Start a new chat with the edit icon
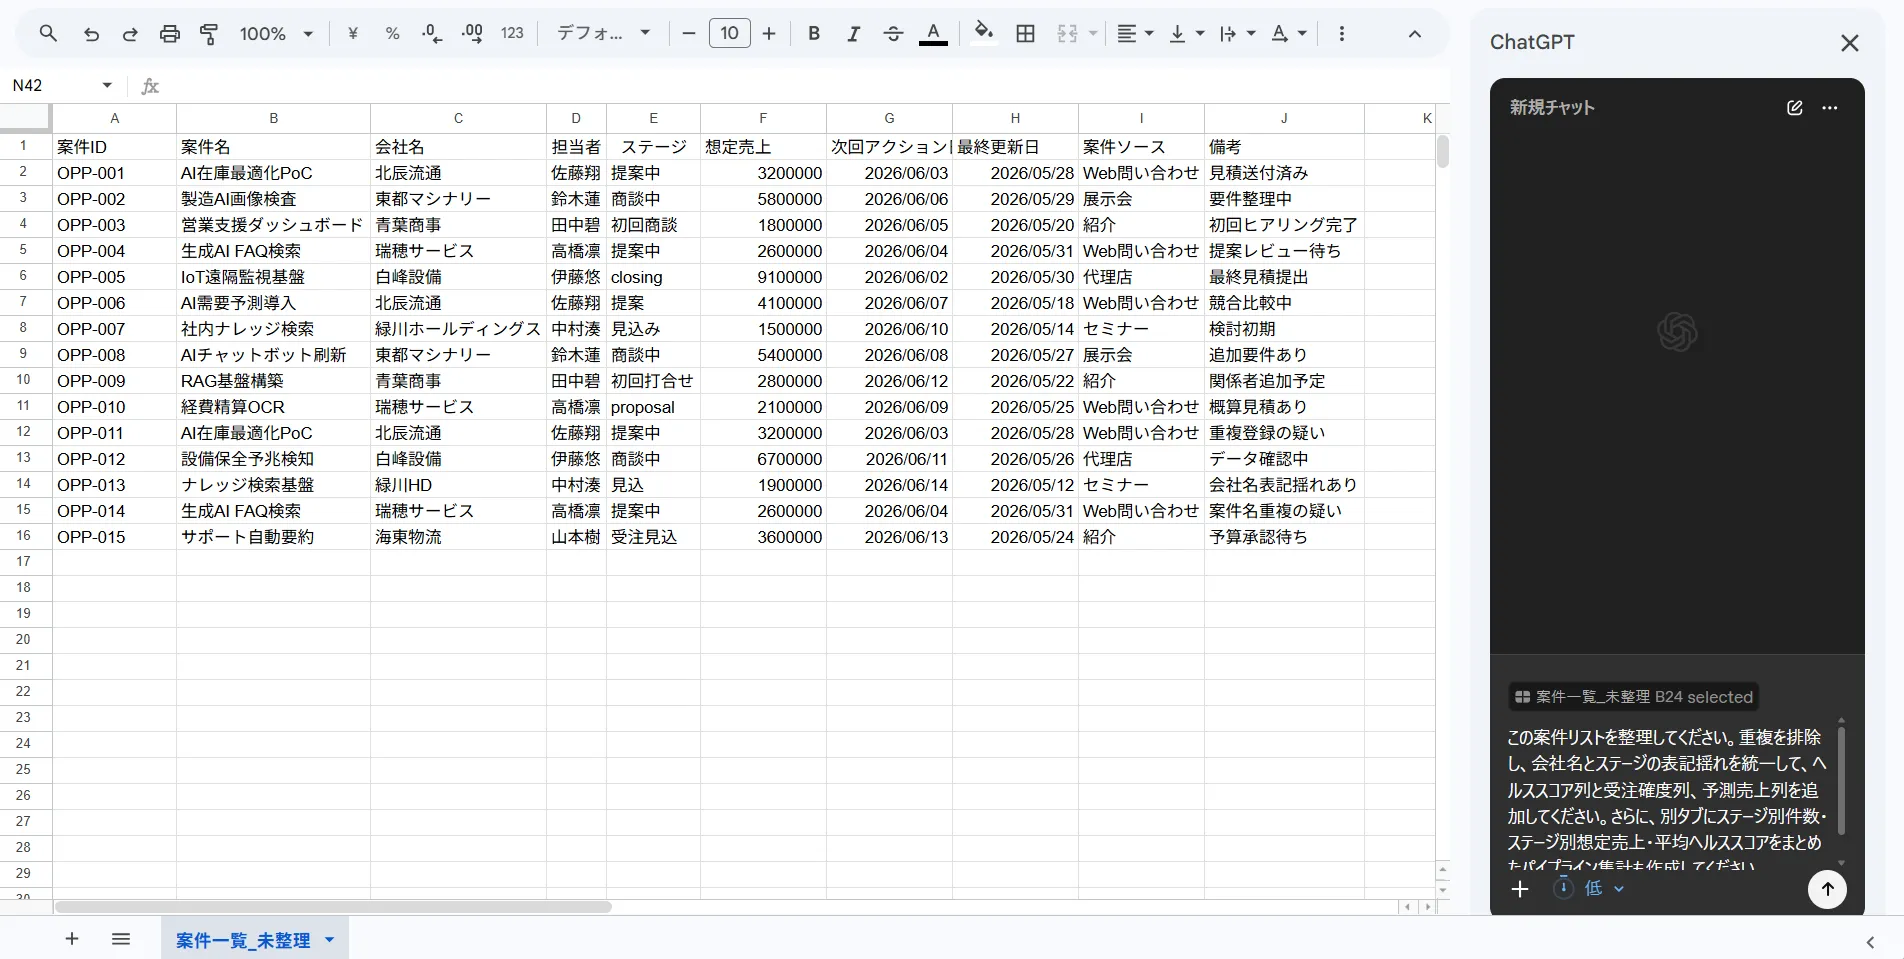Viewport: 1904px width, 959px height. tap(1795, 108)
